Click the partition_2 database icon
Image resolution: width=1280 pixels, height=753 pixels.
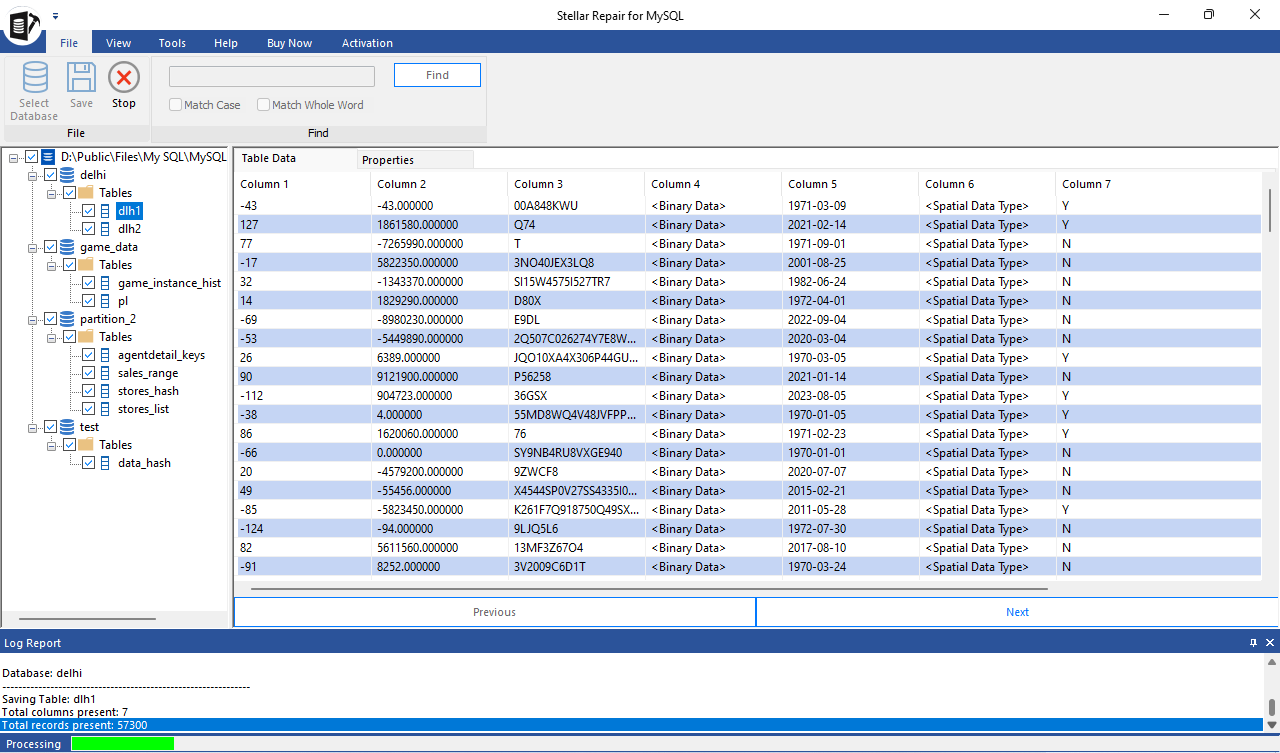tap(67, 319)
